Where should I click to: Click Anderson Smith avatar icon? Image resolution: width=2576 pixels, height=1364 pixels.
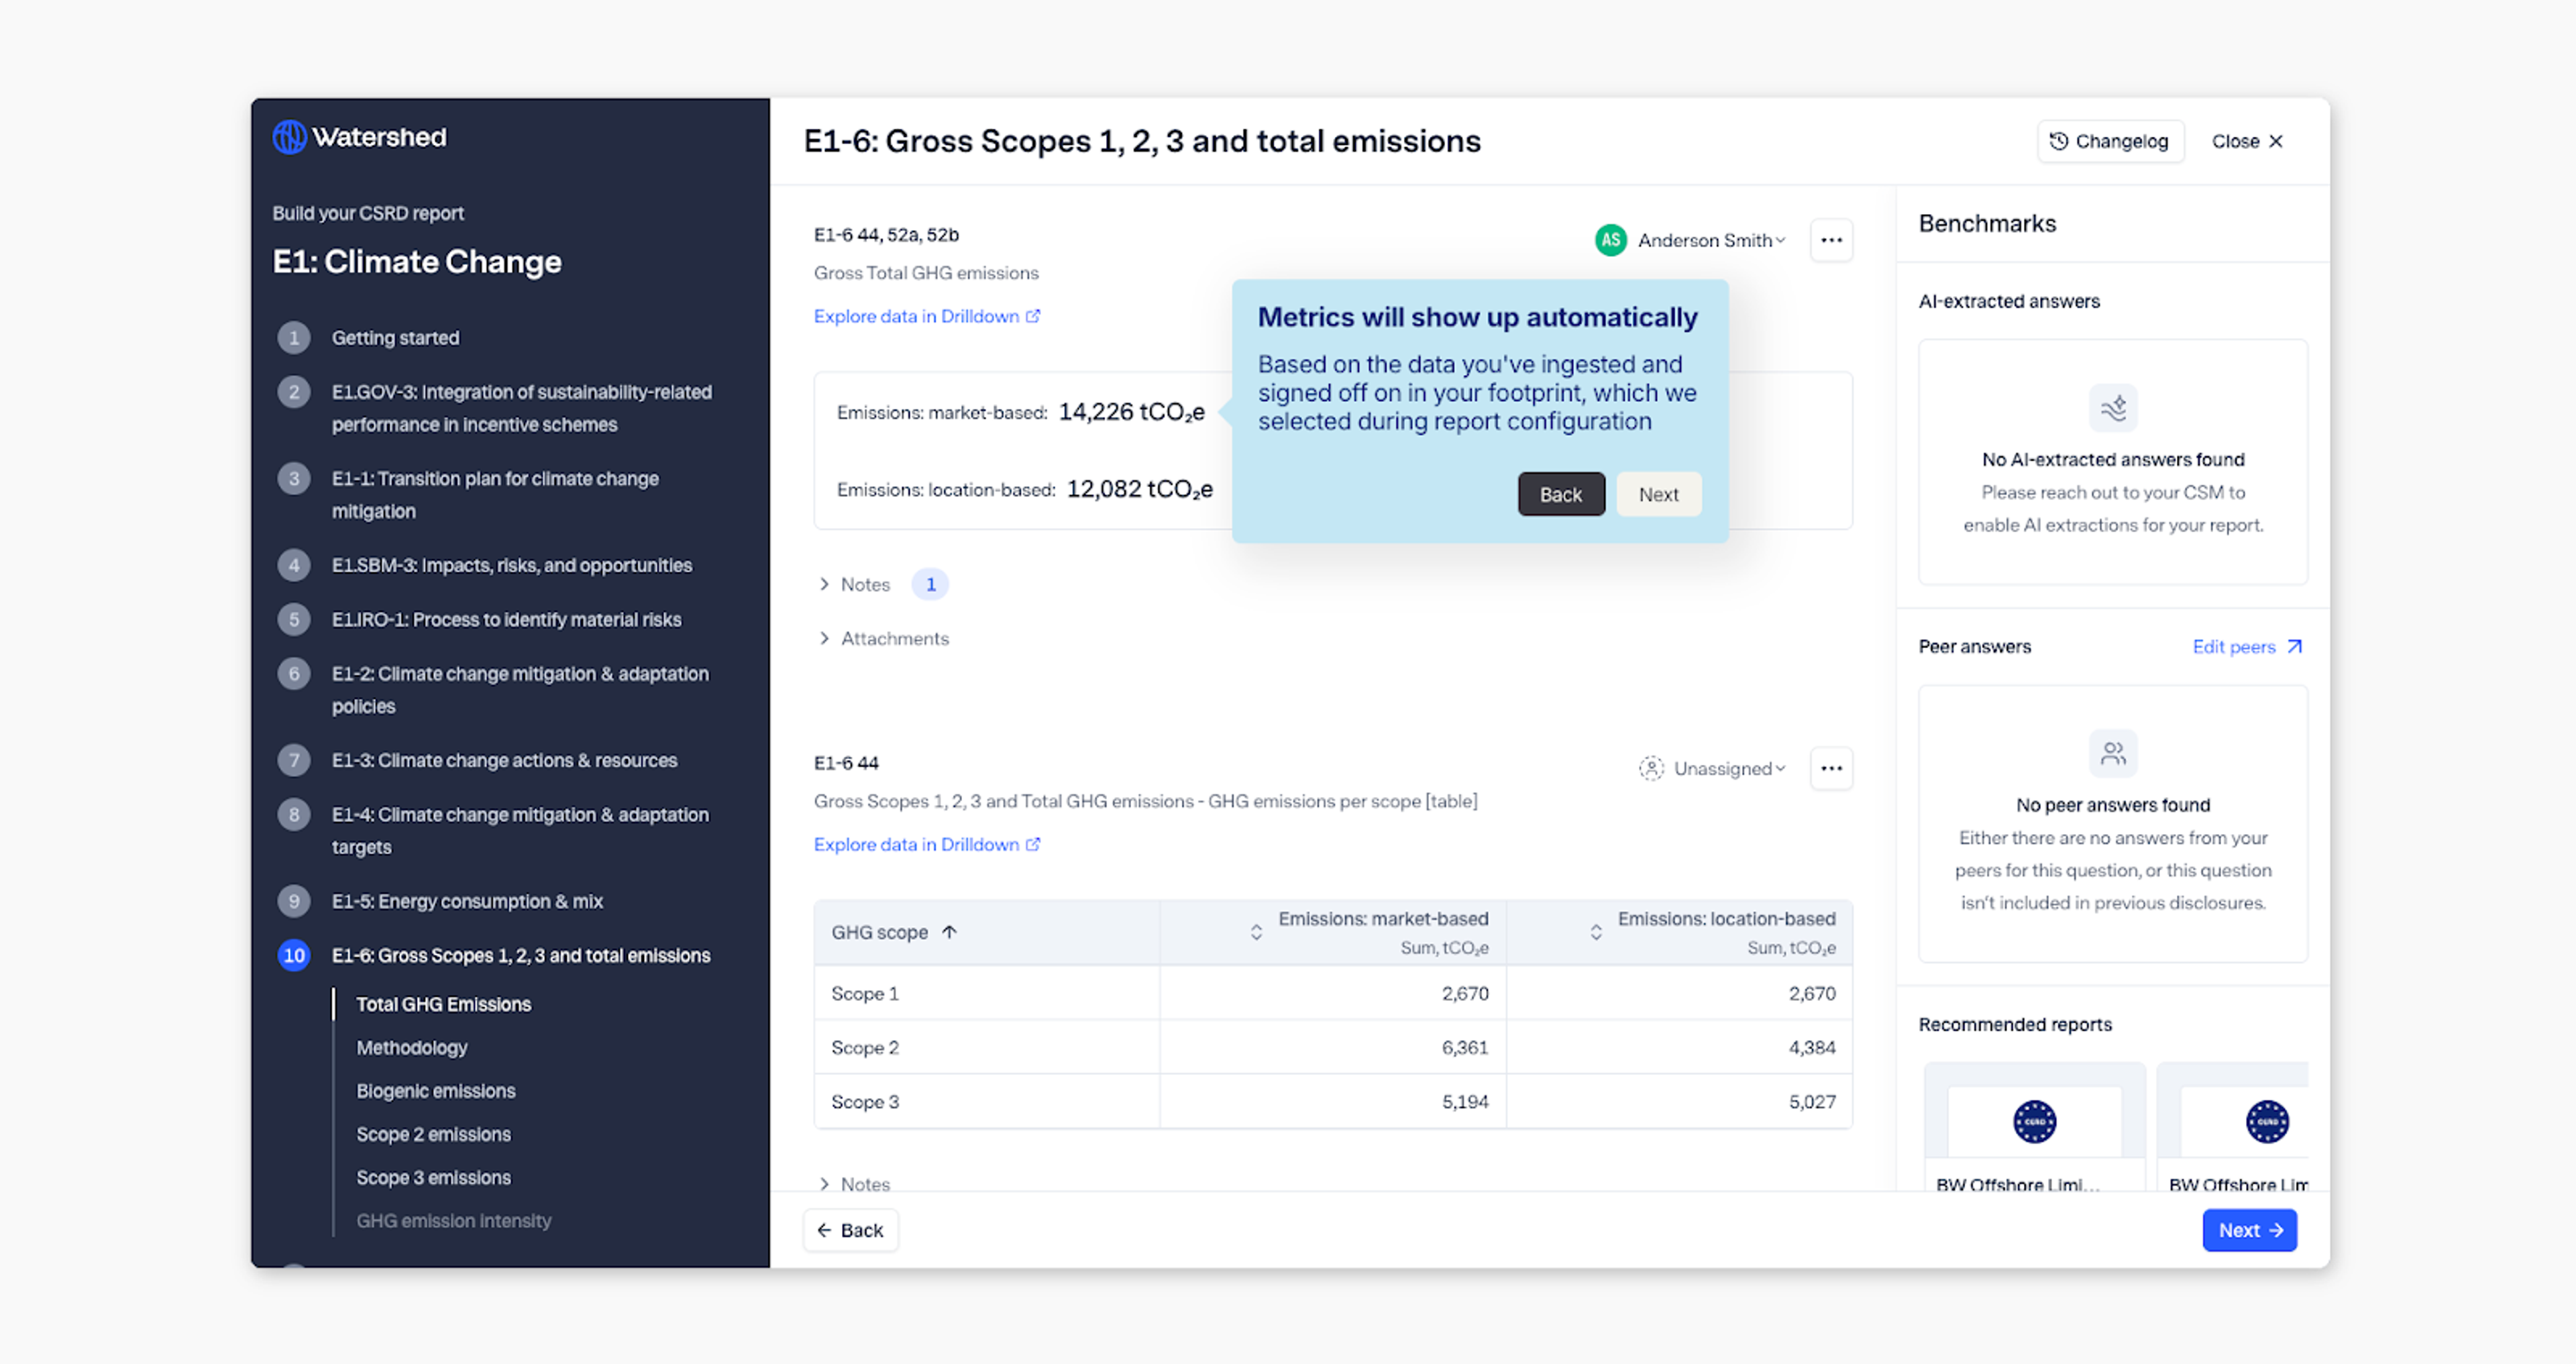(x=1610, y=240)
